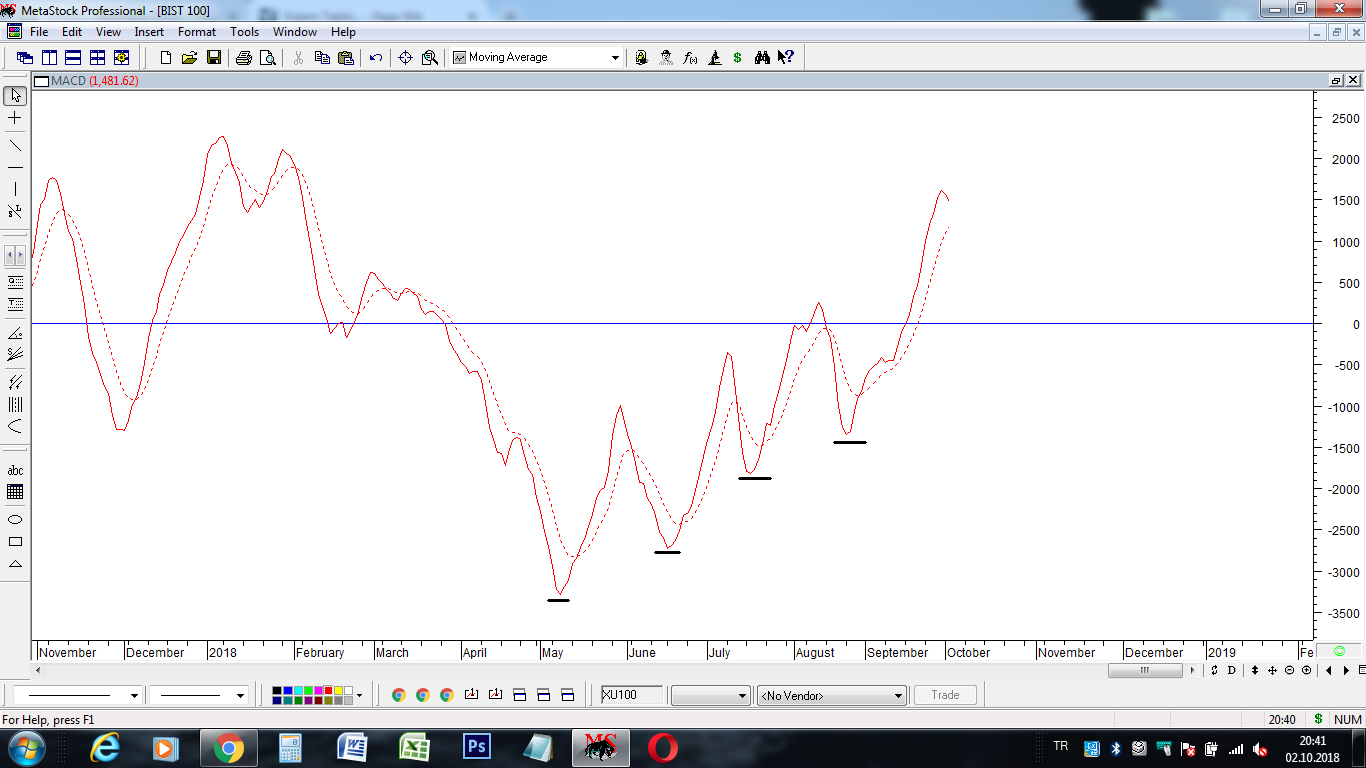Expand the color palette dropdown arrow
Screen dimensions: 1366x768
point(359,695)
